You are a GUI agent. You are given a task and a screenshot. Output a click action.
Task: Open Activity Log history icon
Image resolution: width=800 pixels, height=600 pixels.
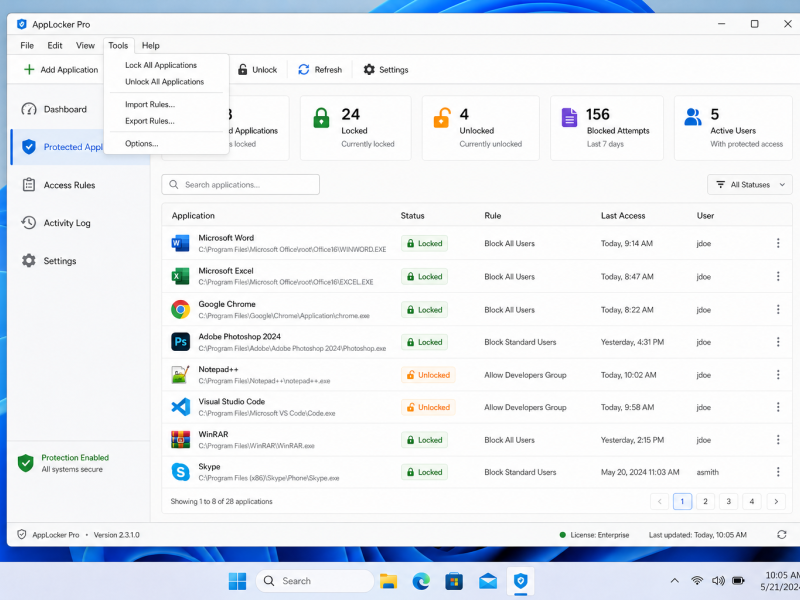29,222
